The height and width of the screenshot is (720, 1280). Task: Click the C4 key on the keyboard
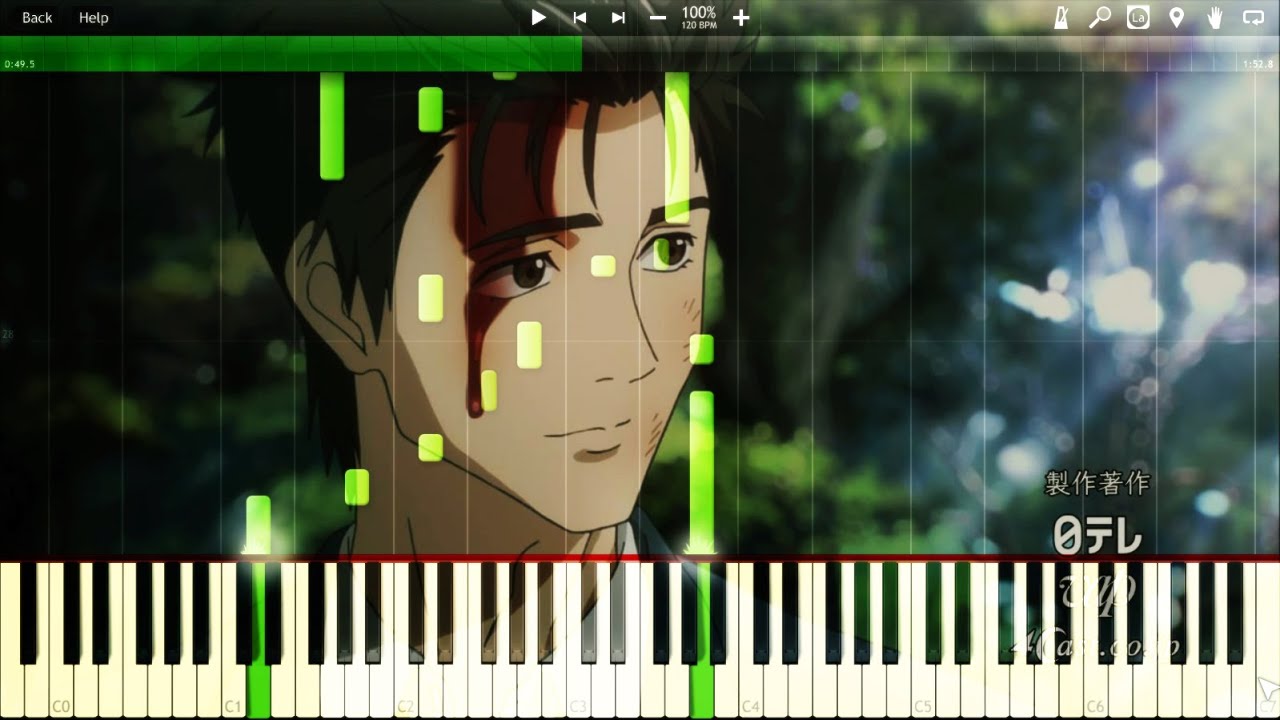751,692
